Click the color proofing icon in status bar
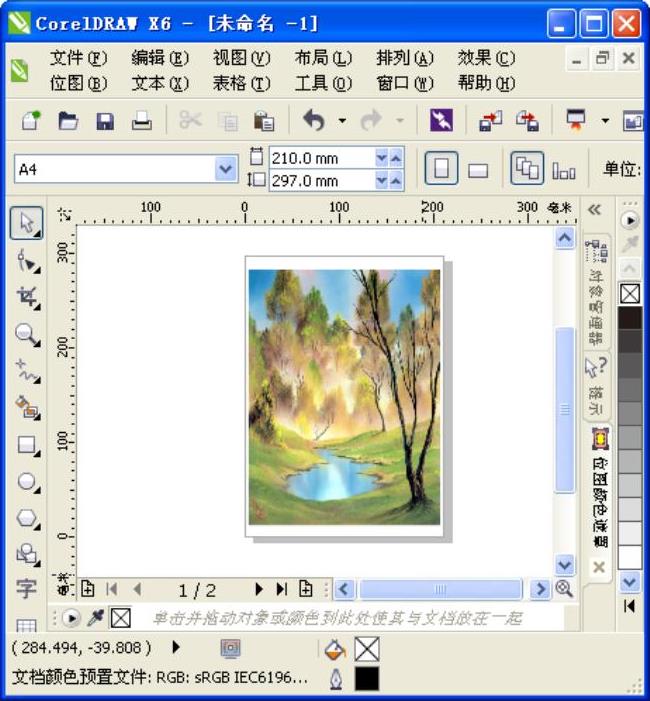 pos(231,648)
